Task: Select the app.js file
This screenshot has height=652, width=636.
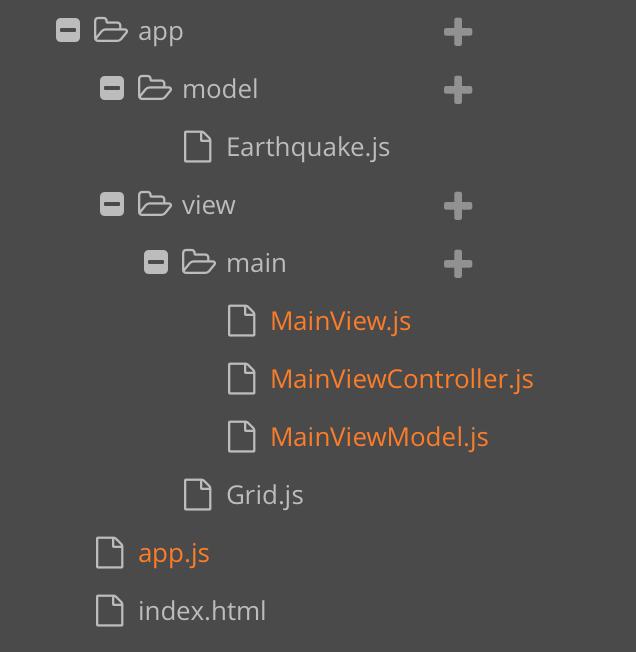Action: tap(174, 554)
